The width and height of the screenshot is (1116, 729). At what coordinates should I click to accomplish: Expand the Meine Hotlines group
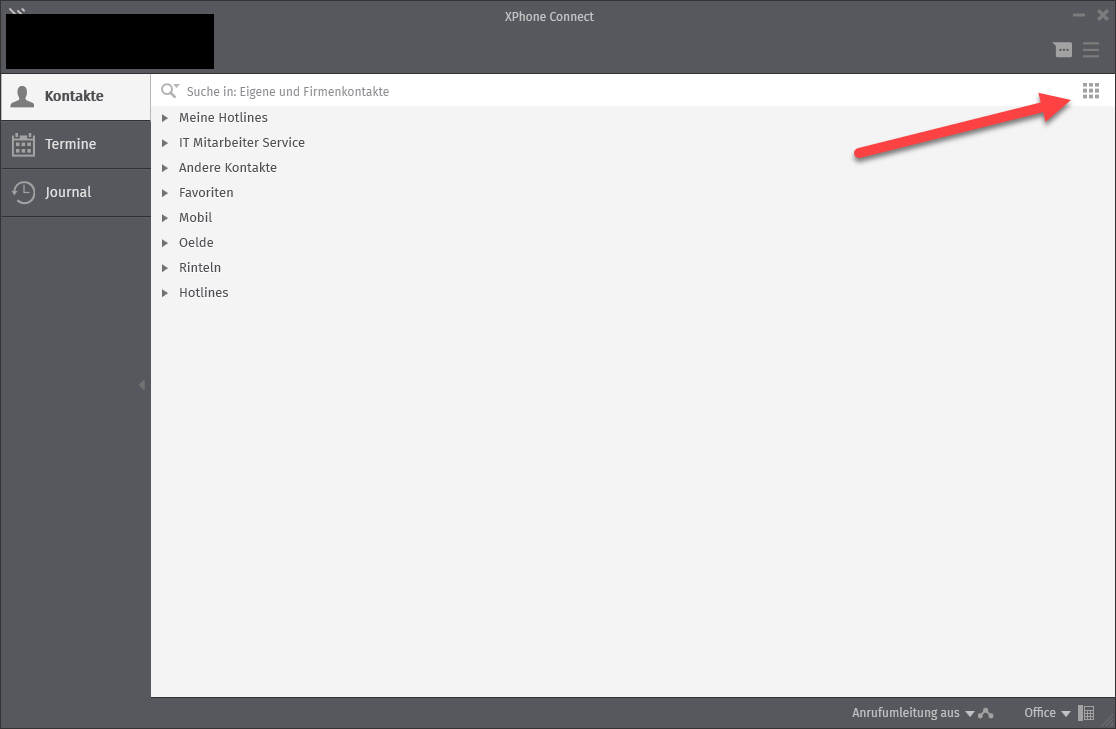(x=166, y=118)
